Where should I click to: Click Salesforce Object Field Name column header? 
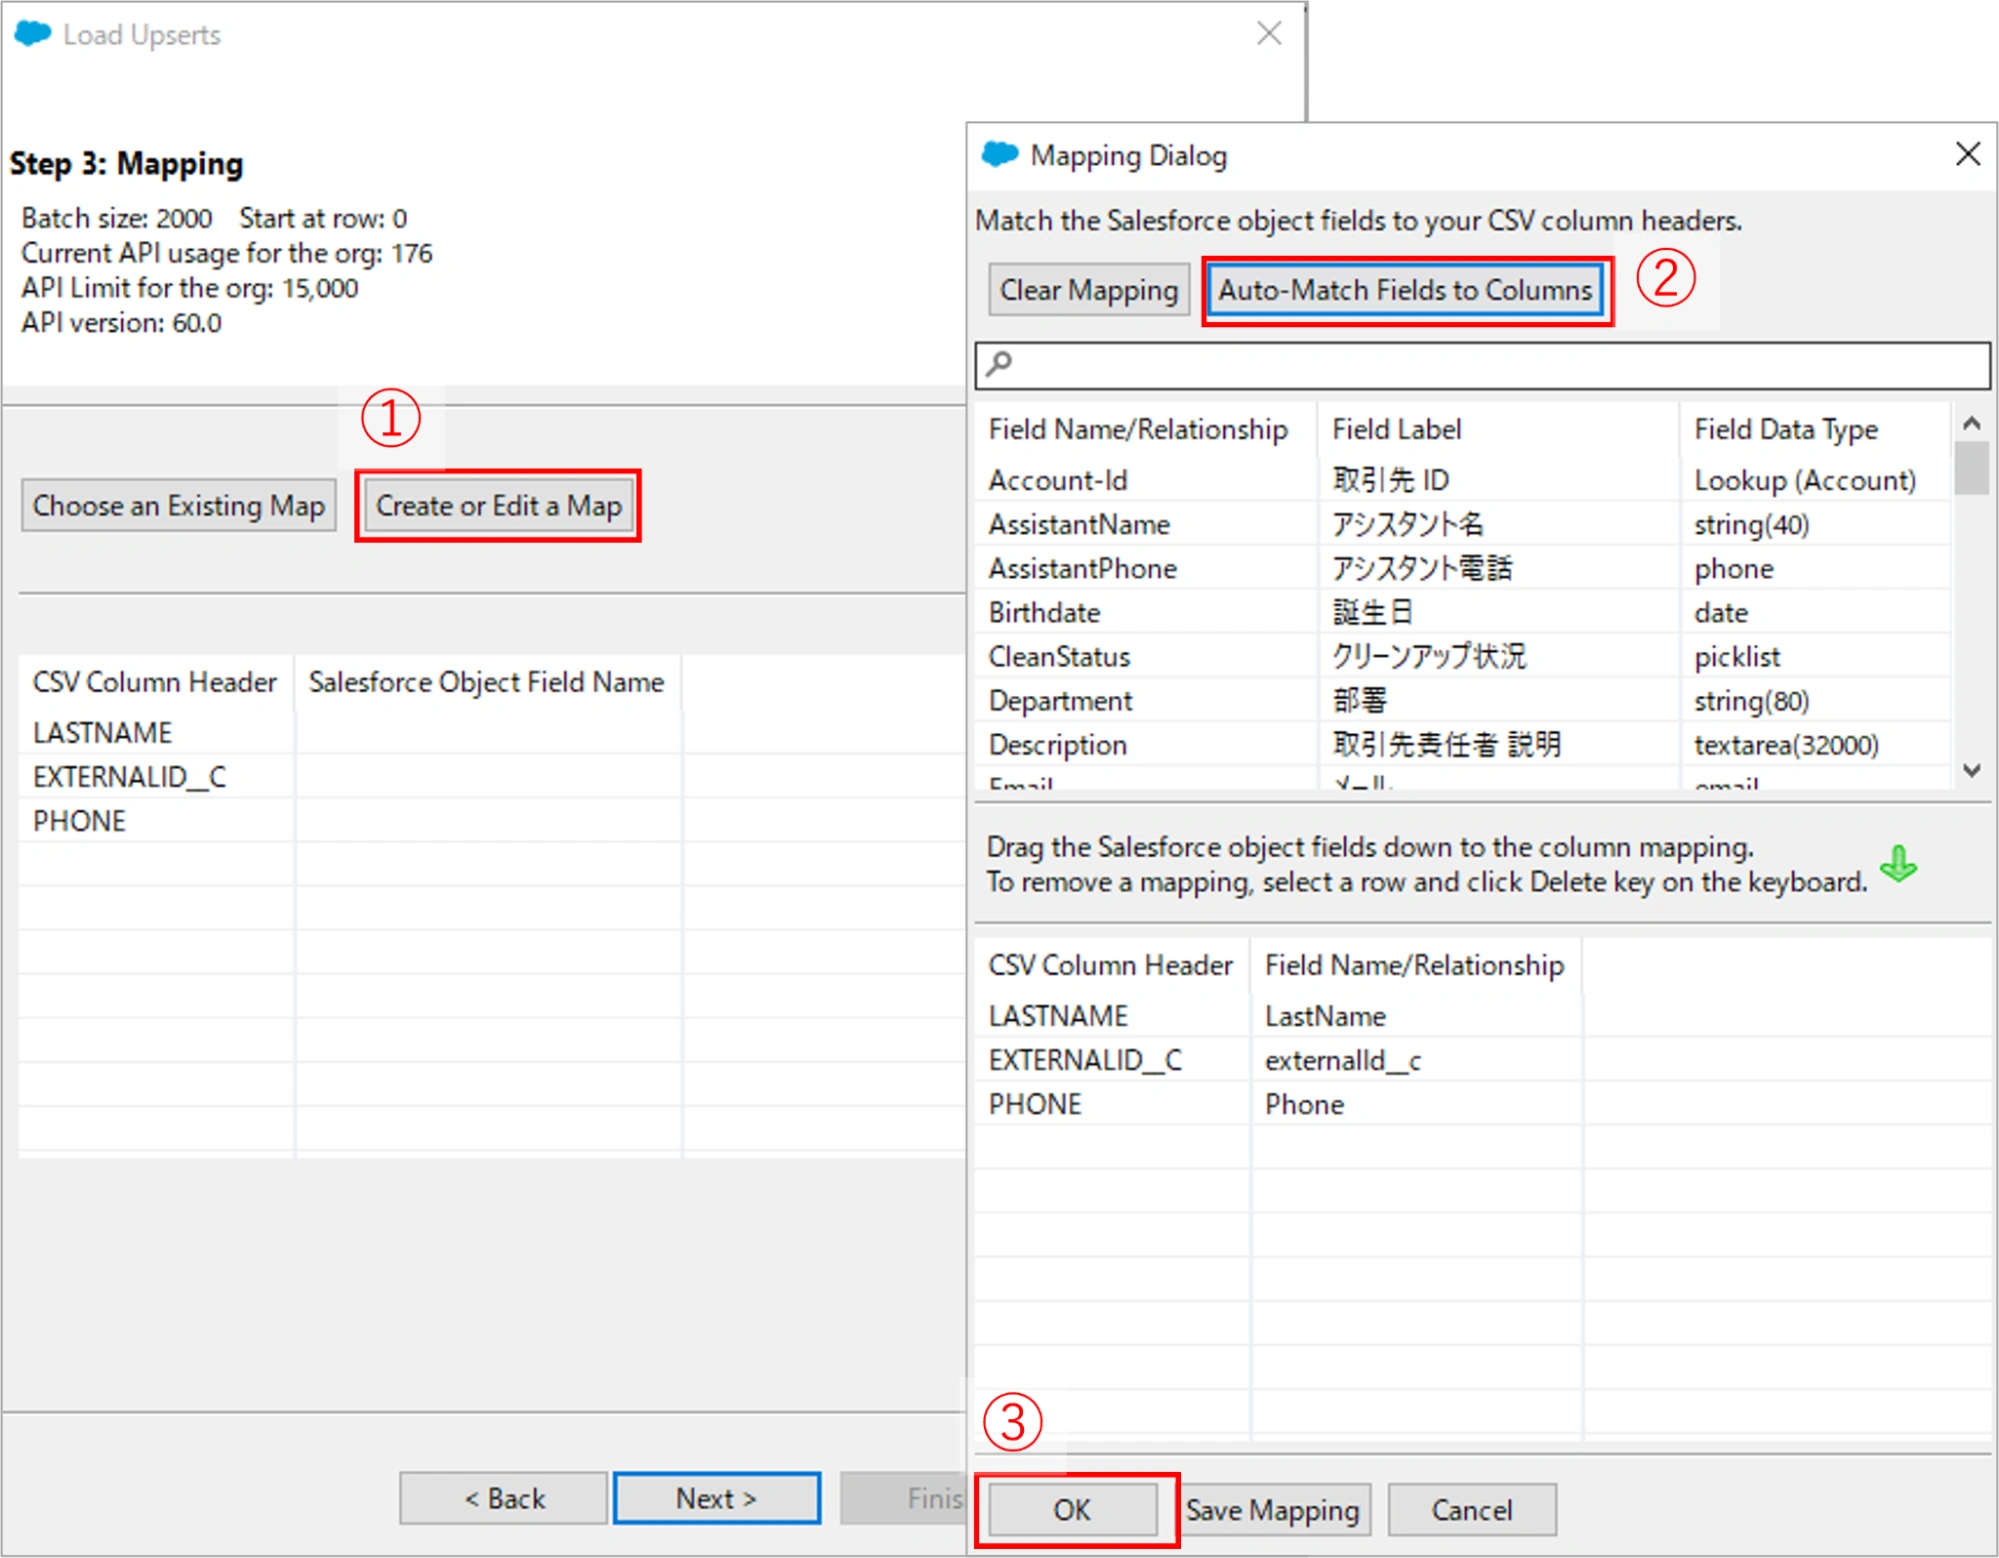[487, 682]
